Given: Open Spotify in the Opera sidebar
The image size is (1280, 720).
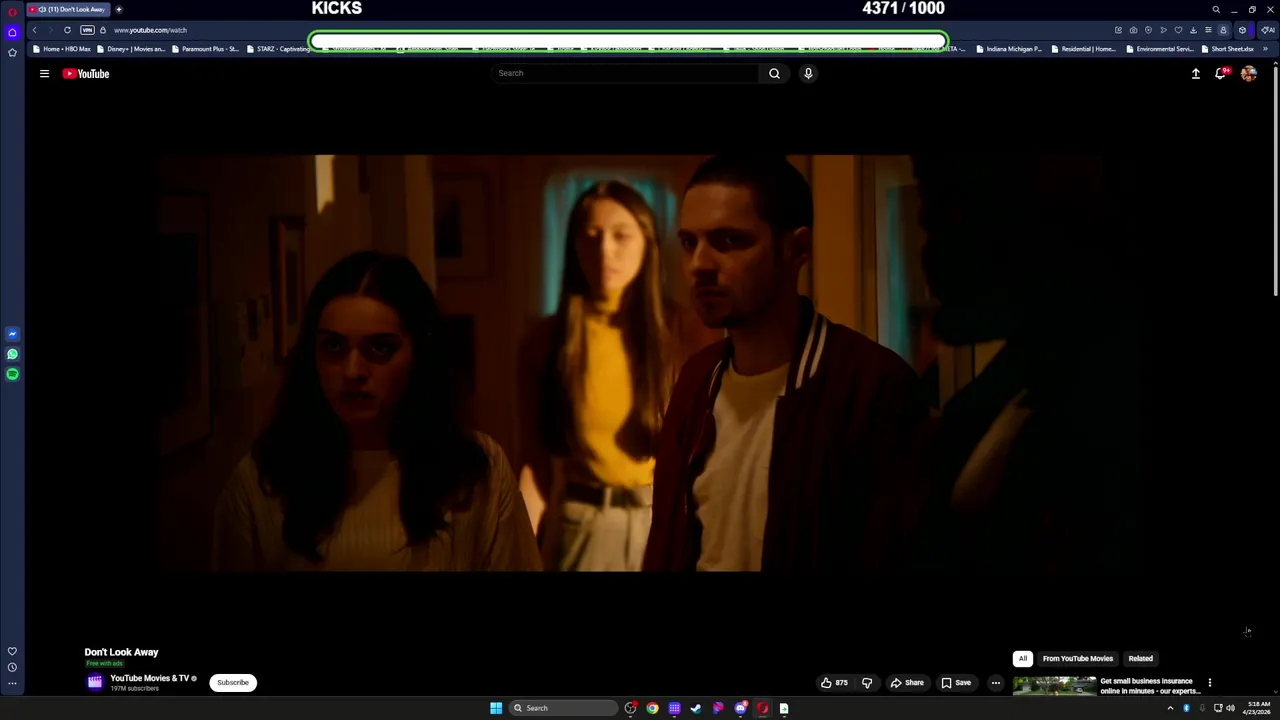Looking at the screenshot, I should pos(12,374).
